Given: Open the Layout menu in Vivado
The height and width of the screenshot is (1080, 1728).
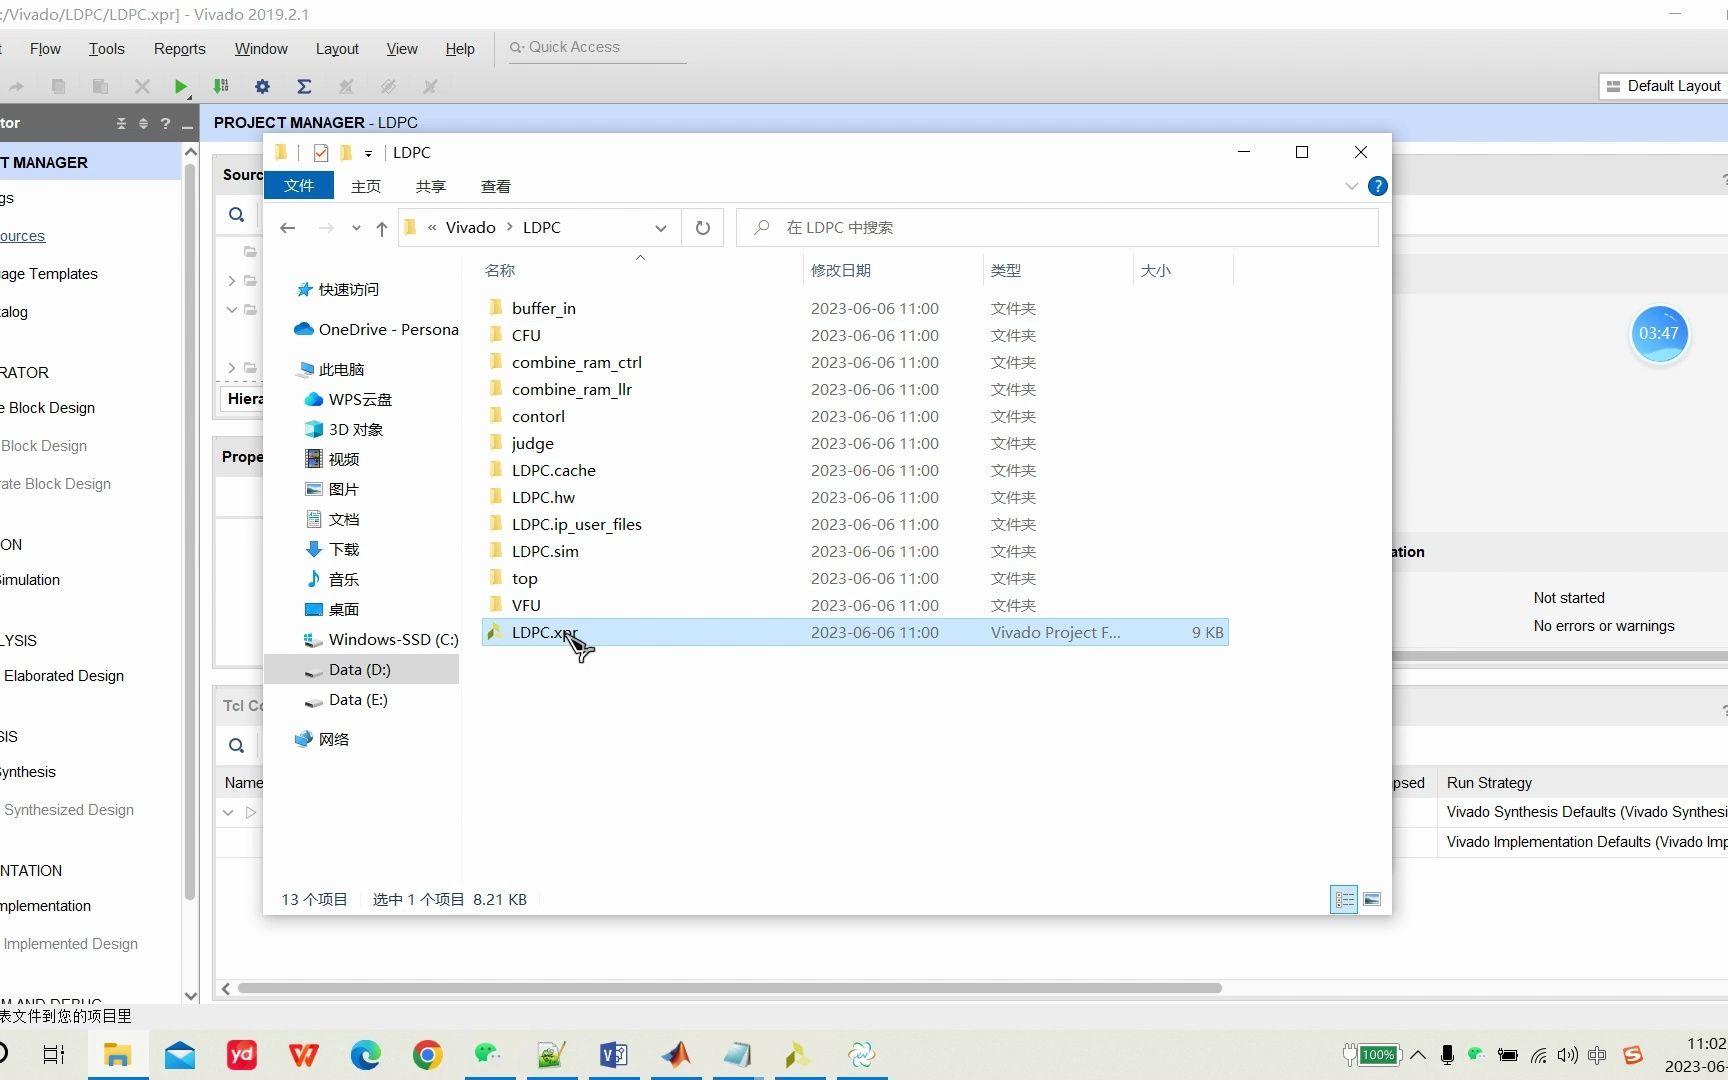Looking at the screenshot, I should coord(337,49).
